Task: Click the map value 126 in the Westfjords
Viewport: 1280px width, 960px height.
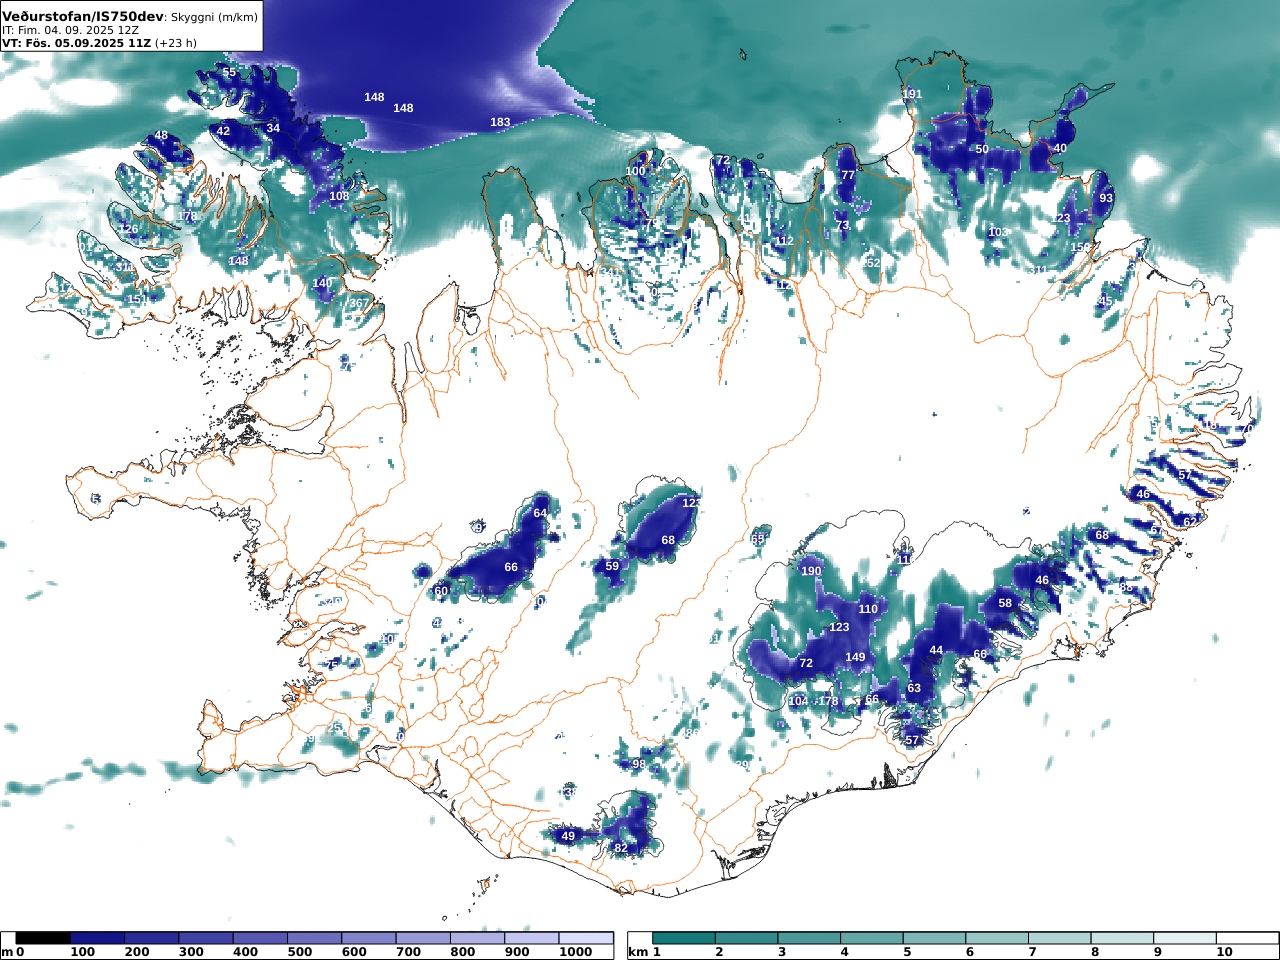Action: coord(128,229)
